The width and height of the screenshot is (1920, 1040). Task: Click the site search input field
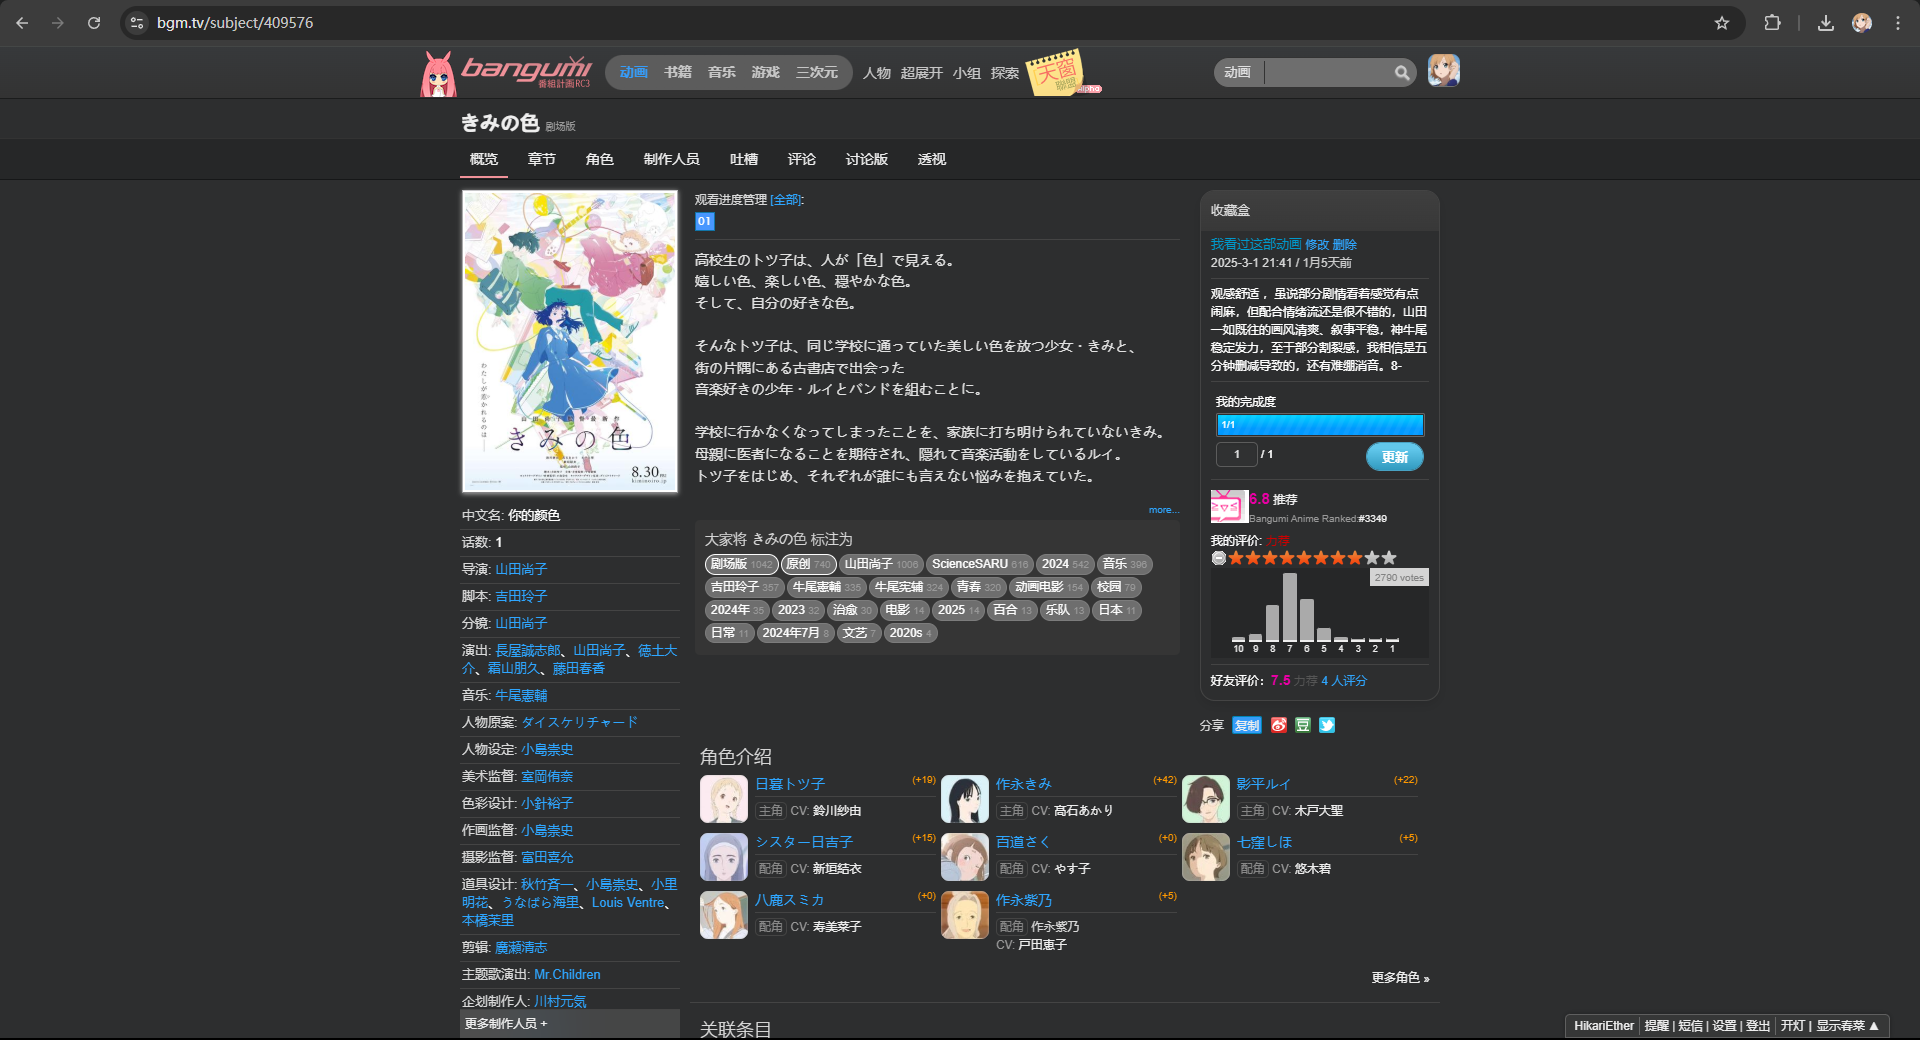[x=1328, y=72]
